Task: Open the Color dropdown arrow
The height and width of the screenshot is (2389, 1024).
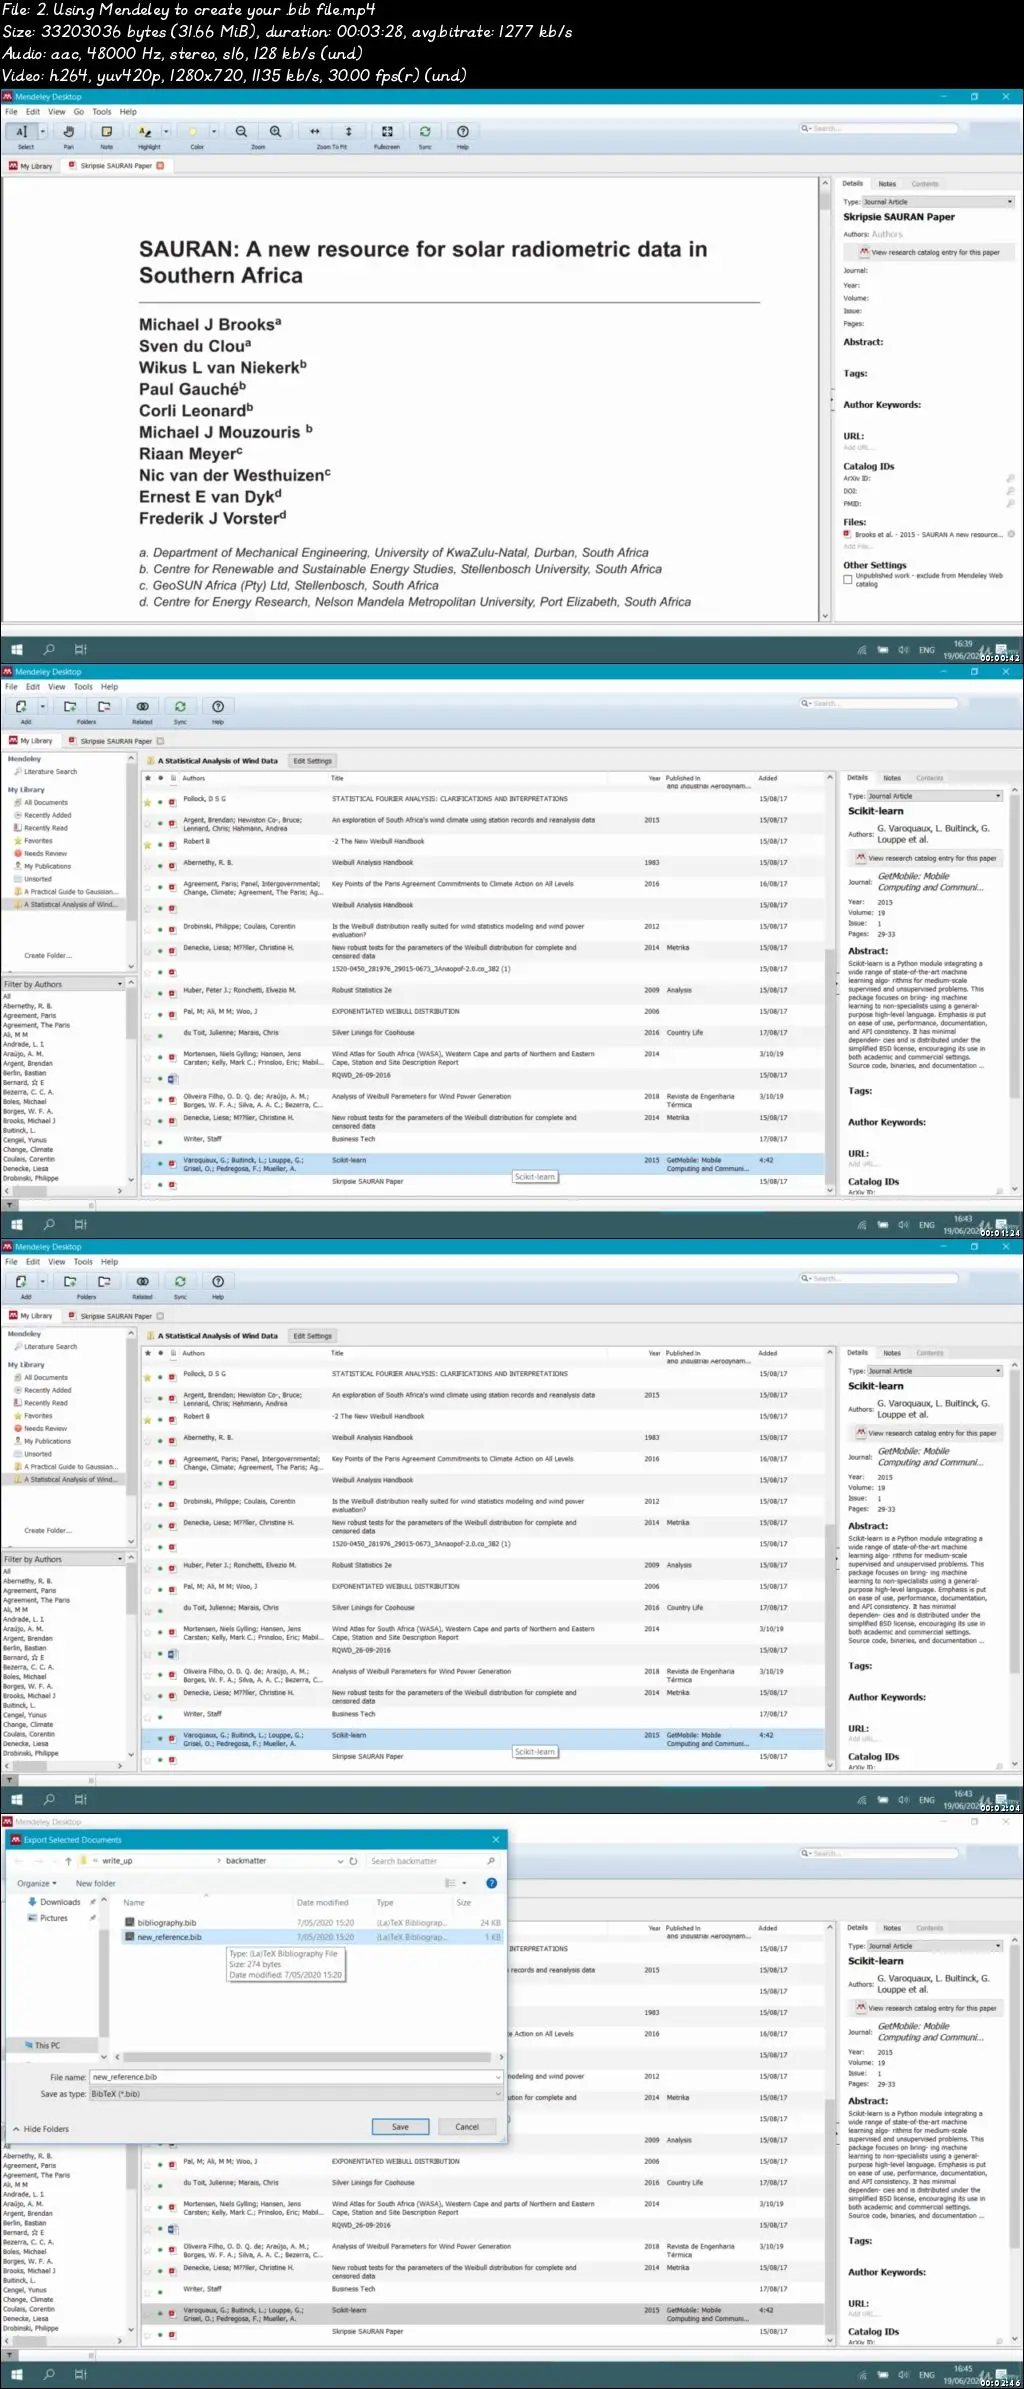Action: 214,131
